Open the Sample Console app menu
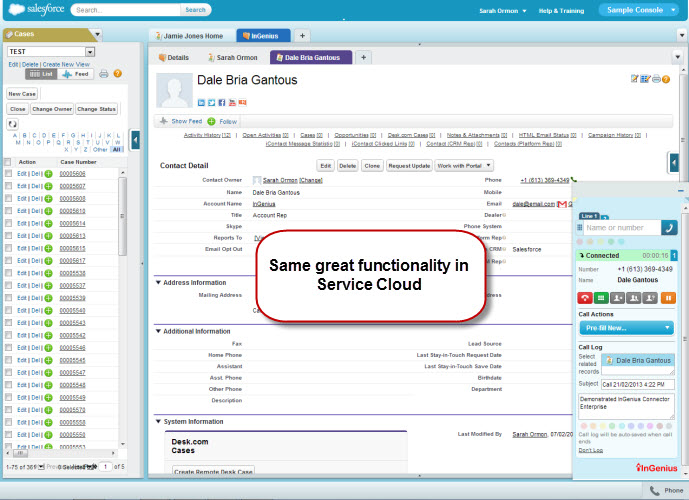 tap(639, 10)
